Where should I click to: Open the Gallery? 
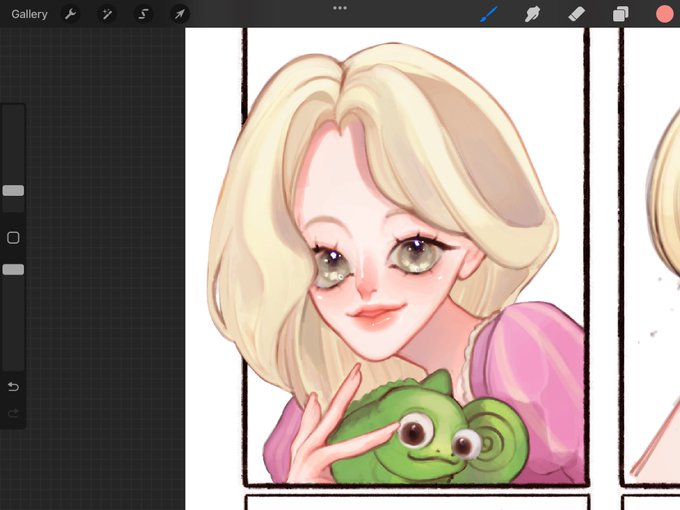(x=29, y=14)
